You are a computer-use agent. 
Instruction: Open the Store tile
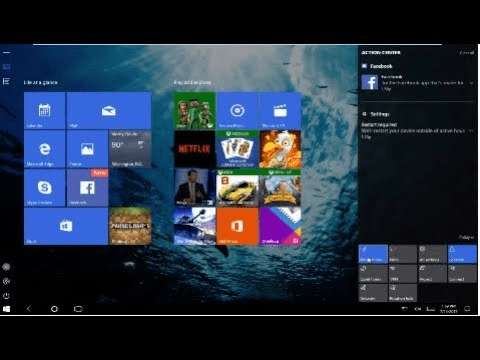[x=66, y=226]
